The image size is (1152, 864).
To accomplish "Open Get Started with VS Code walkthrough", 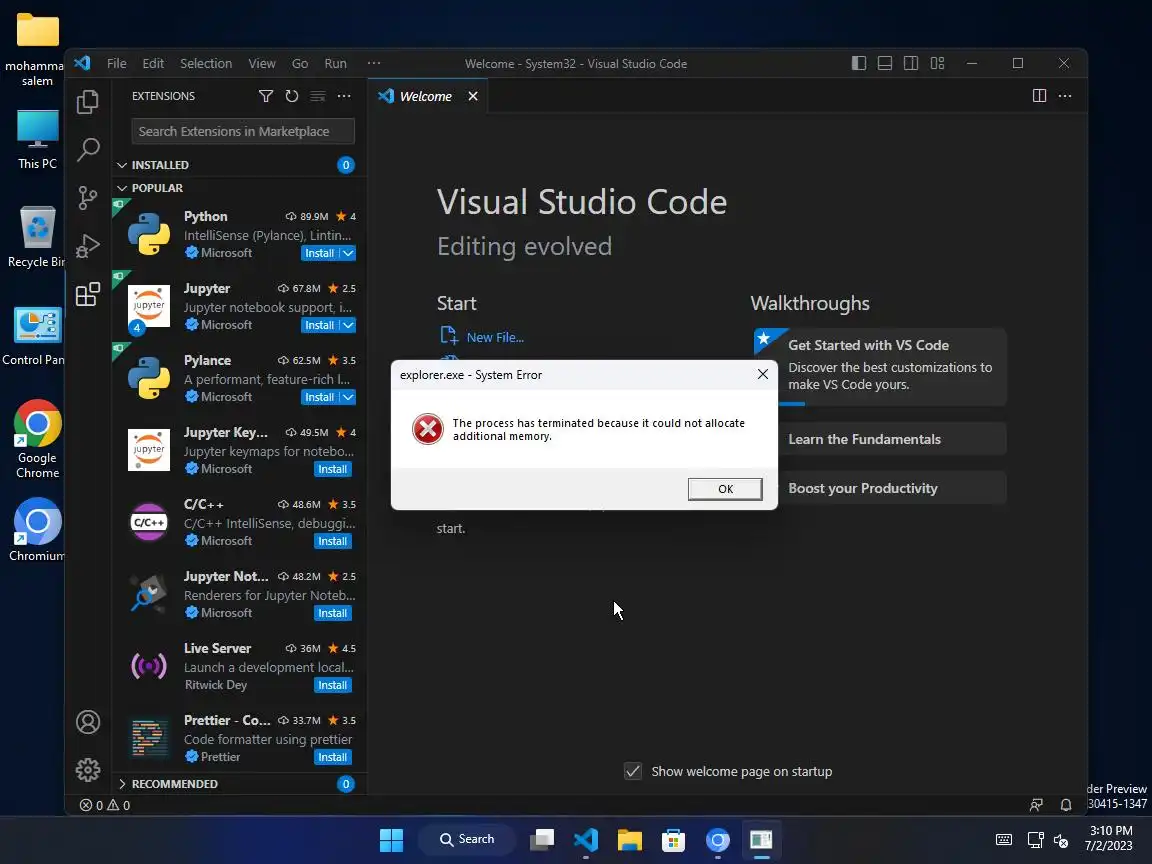I will pyautogui.click(x=879, y=365).
